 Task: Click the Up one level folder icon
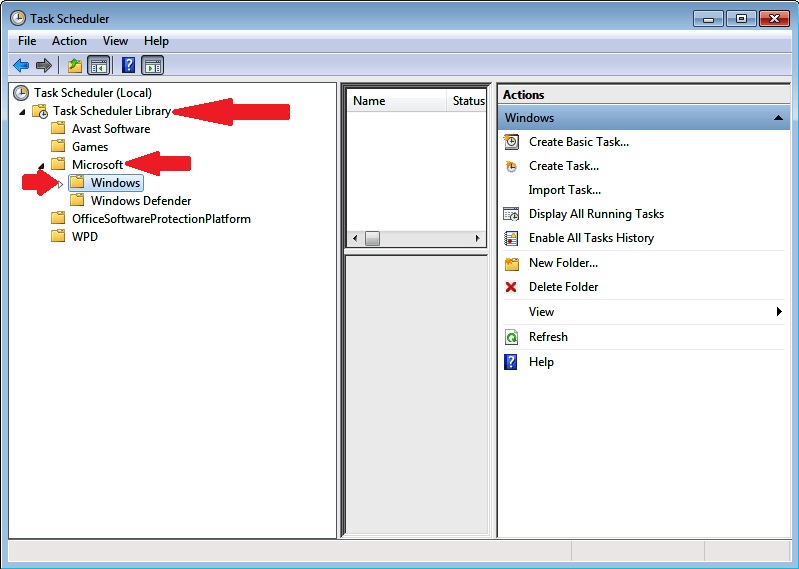pos(75,65)
